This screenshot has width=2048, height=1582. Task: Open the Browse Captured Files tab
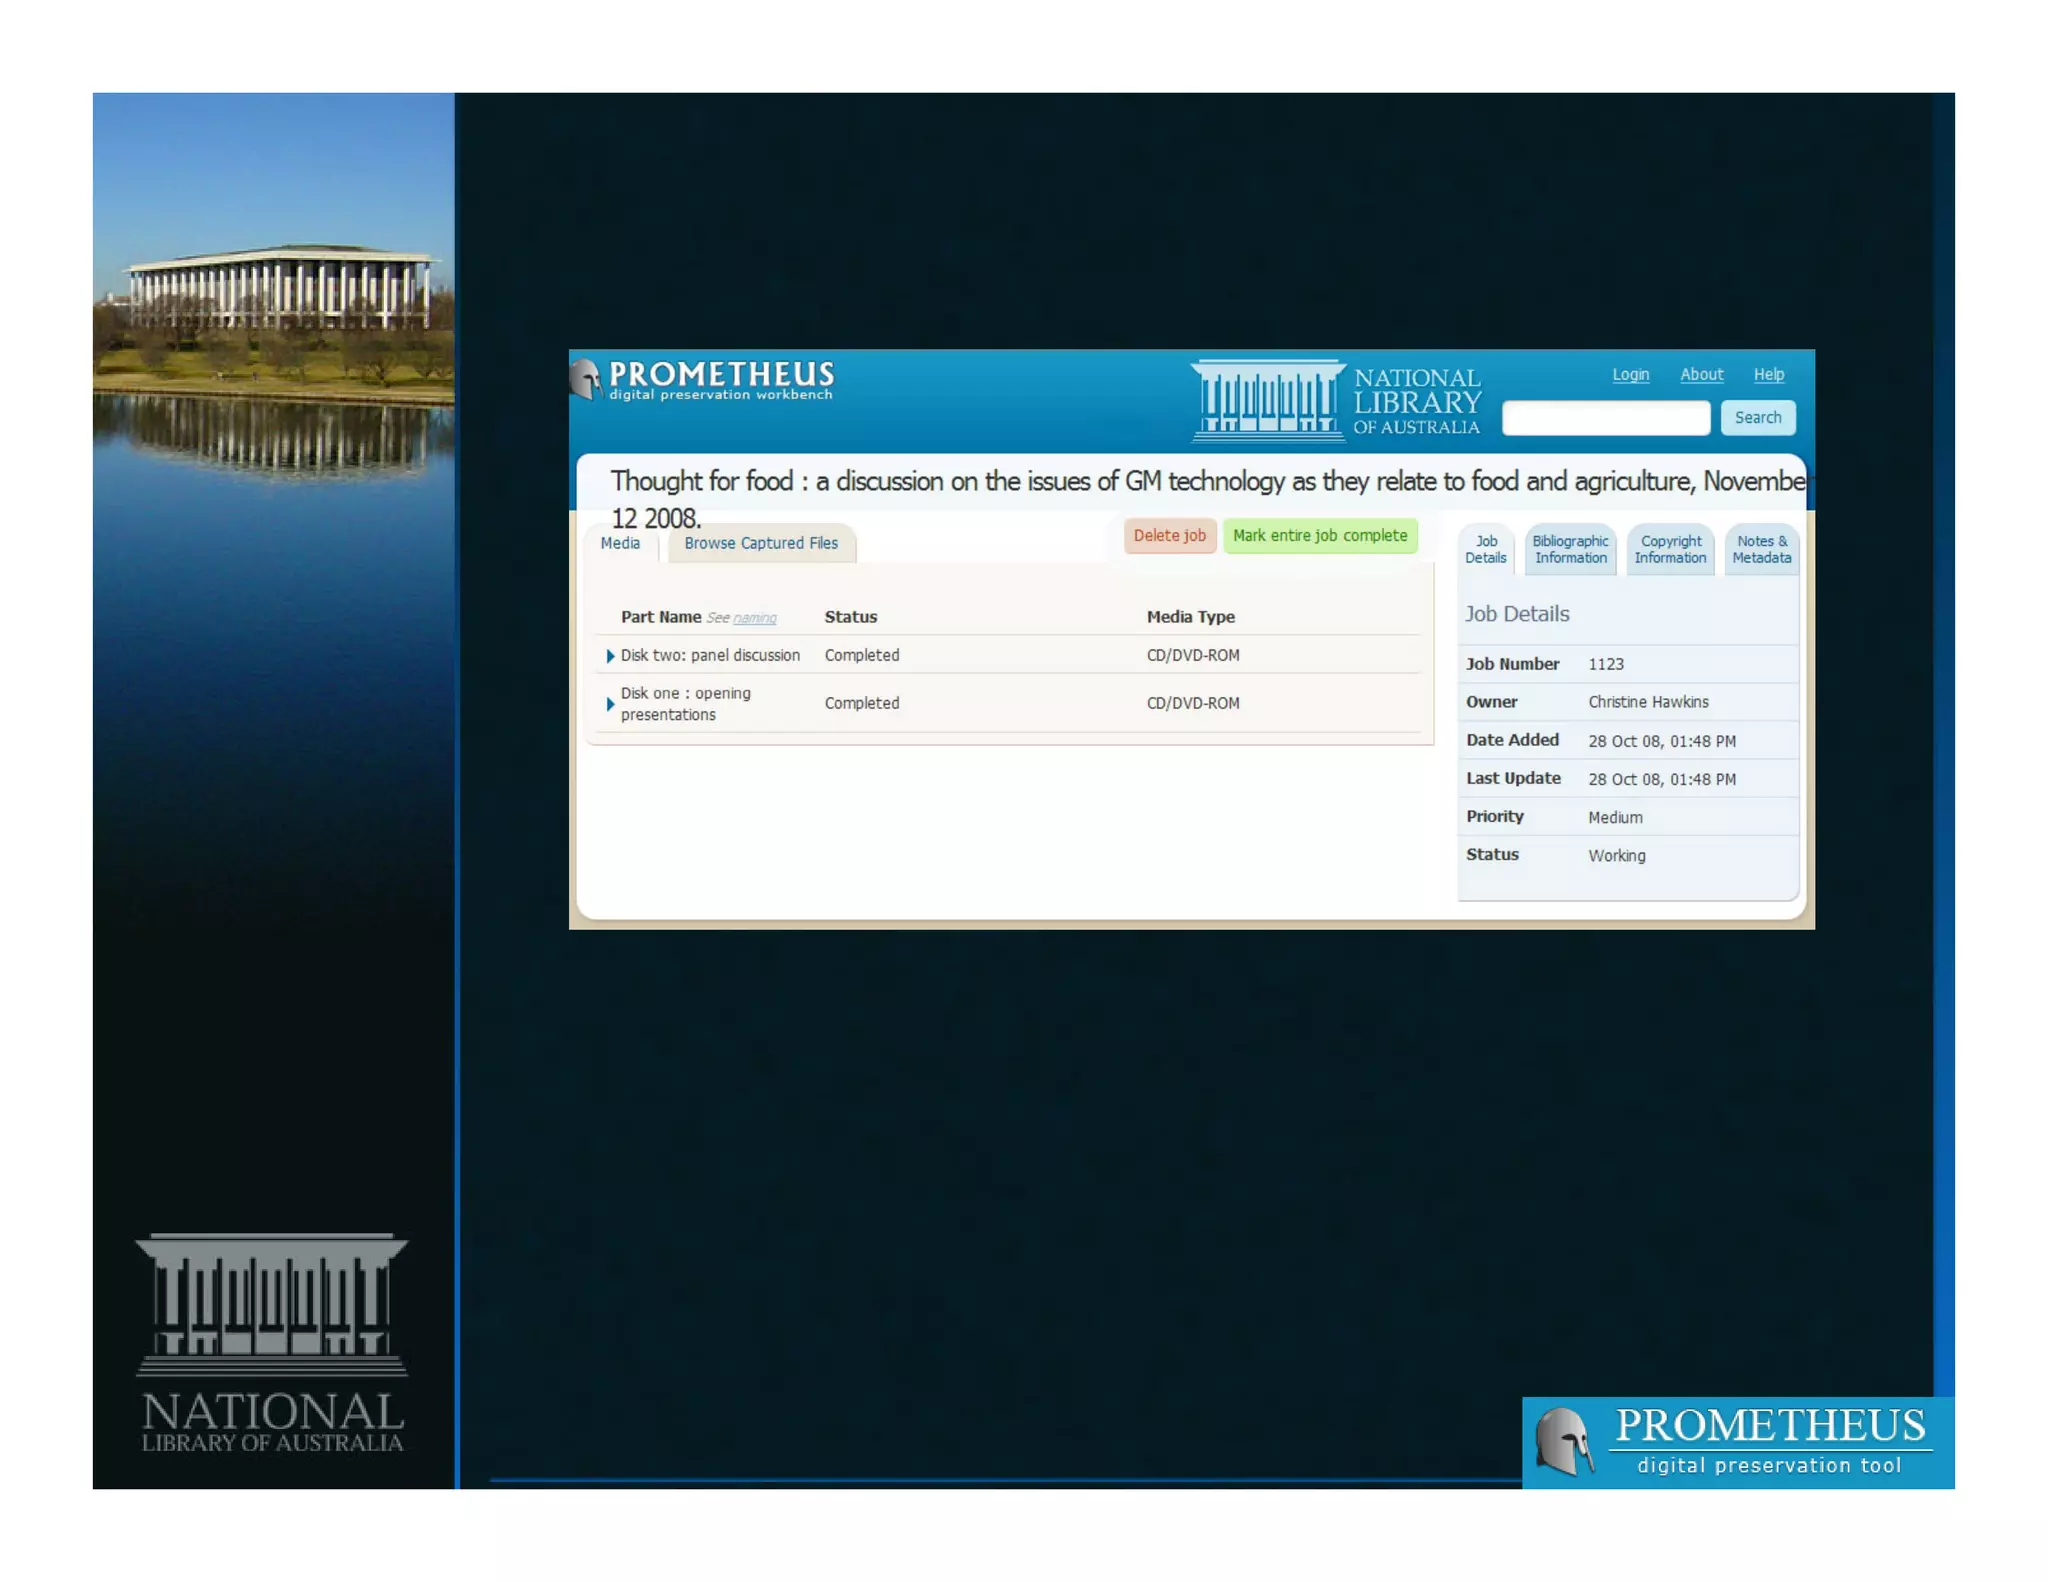760,543
